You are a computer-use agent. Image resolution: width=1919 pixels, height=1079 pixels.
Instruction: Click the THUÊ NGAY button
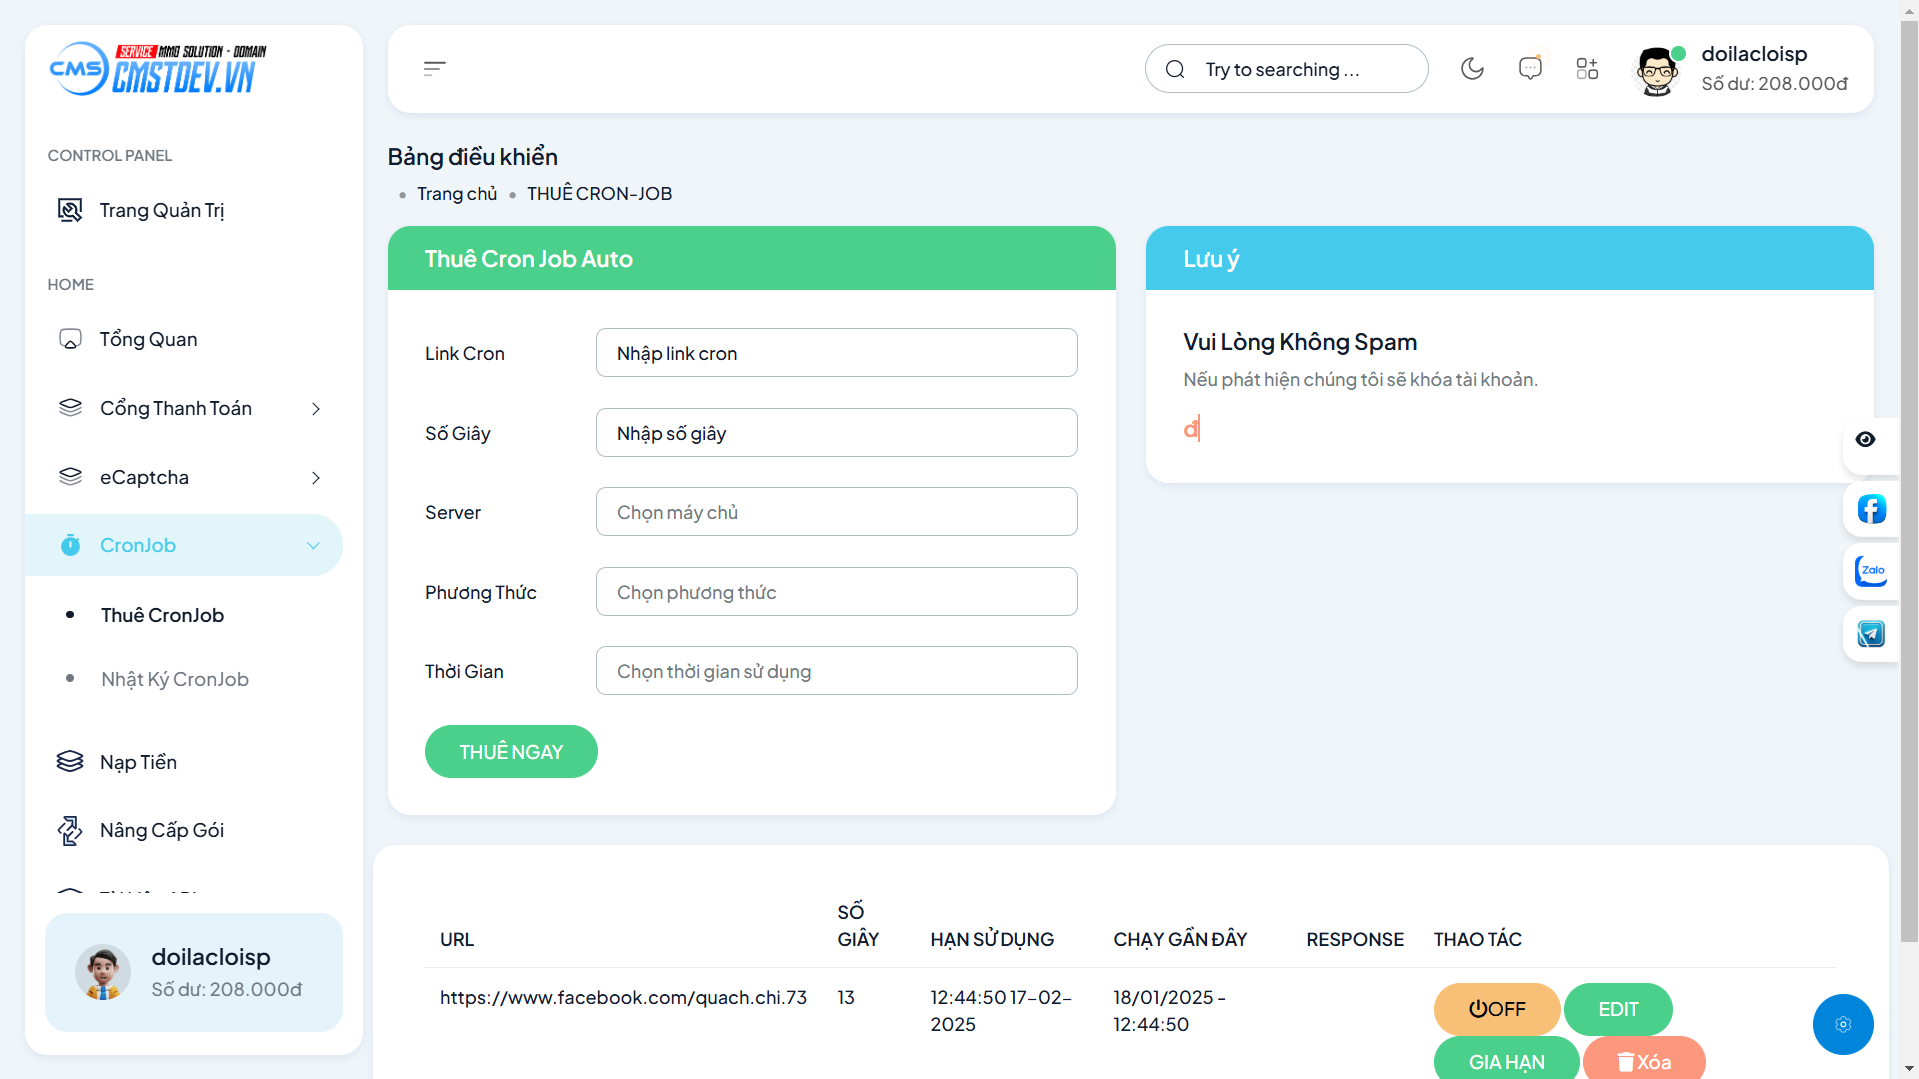511,752
